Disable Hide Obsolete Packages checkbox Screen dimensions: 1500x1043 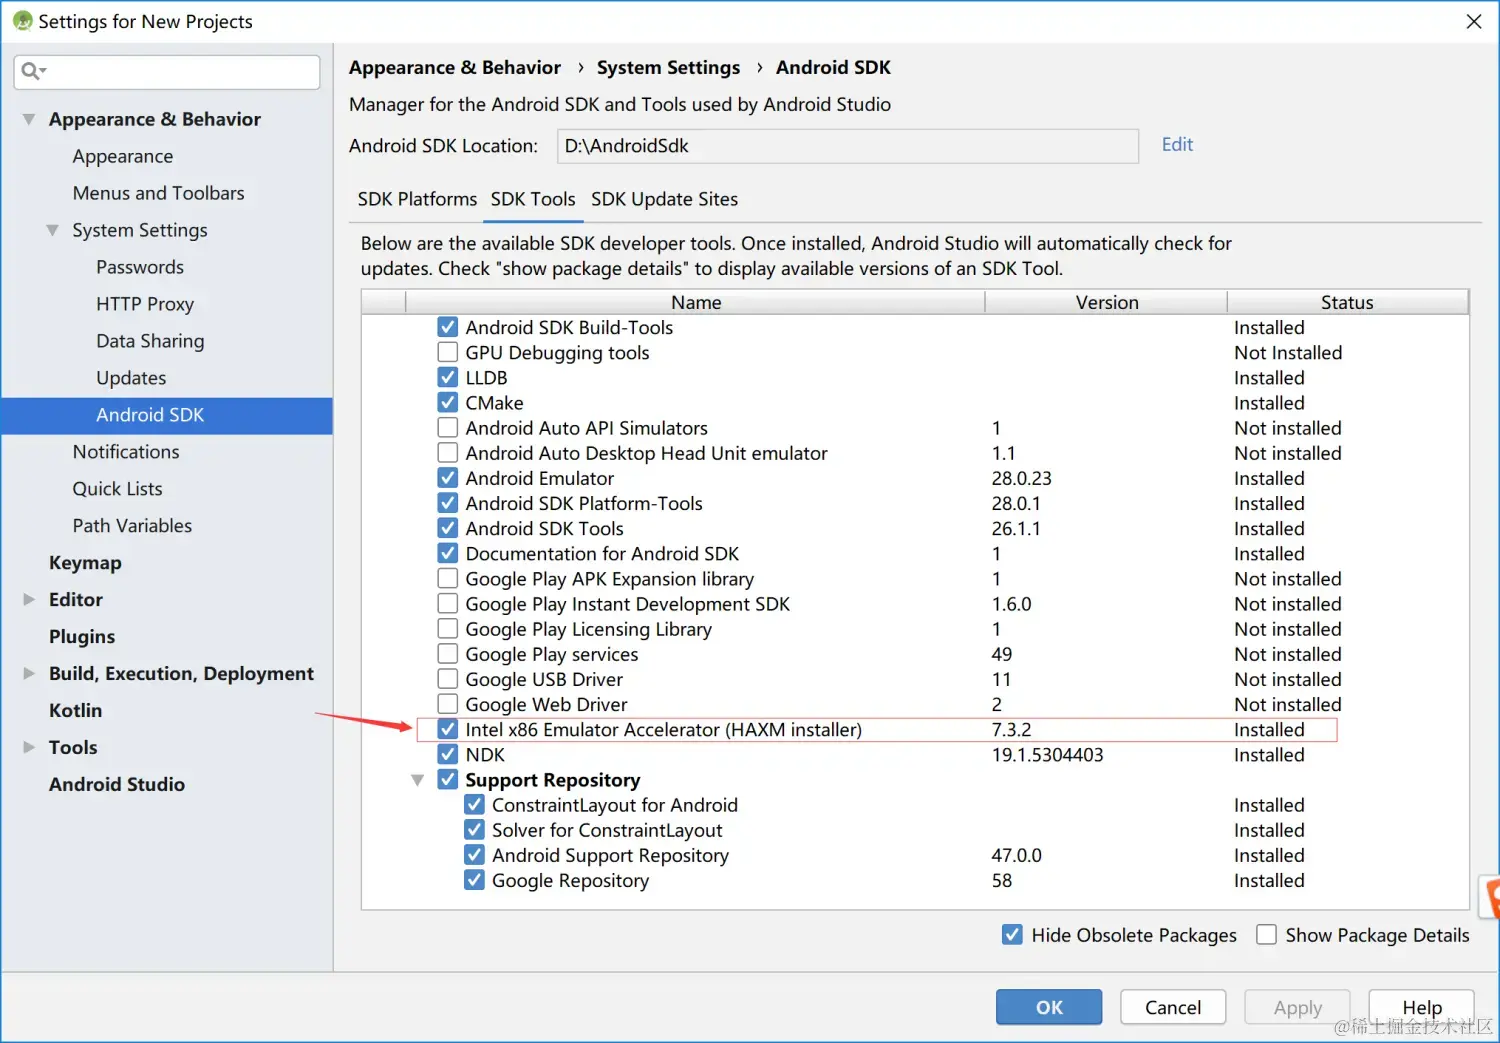tap(1012, 934)
